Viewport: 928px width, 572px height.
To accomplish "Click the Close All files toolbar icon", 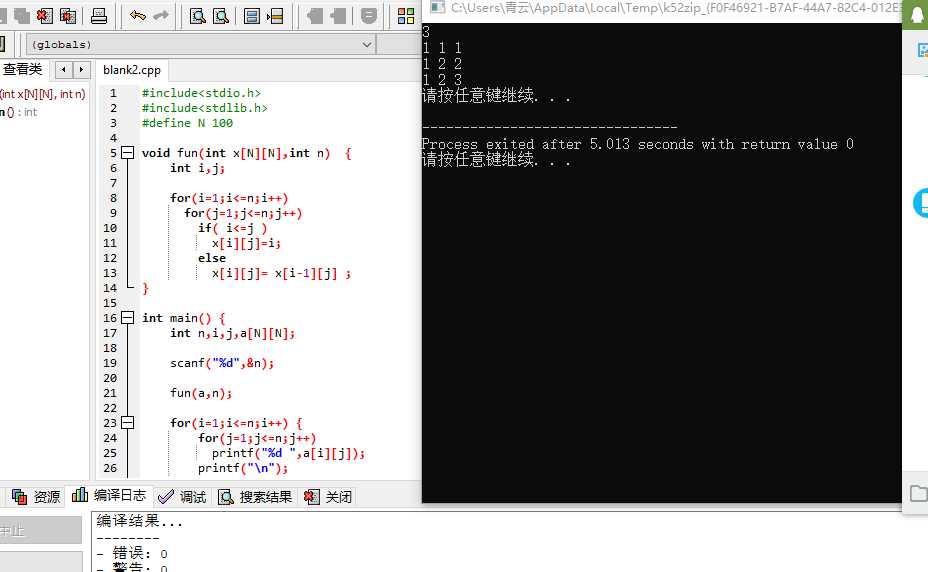I will pos(68,16).
